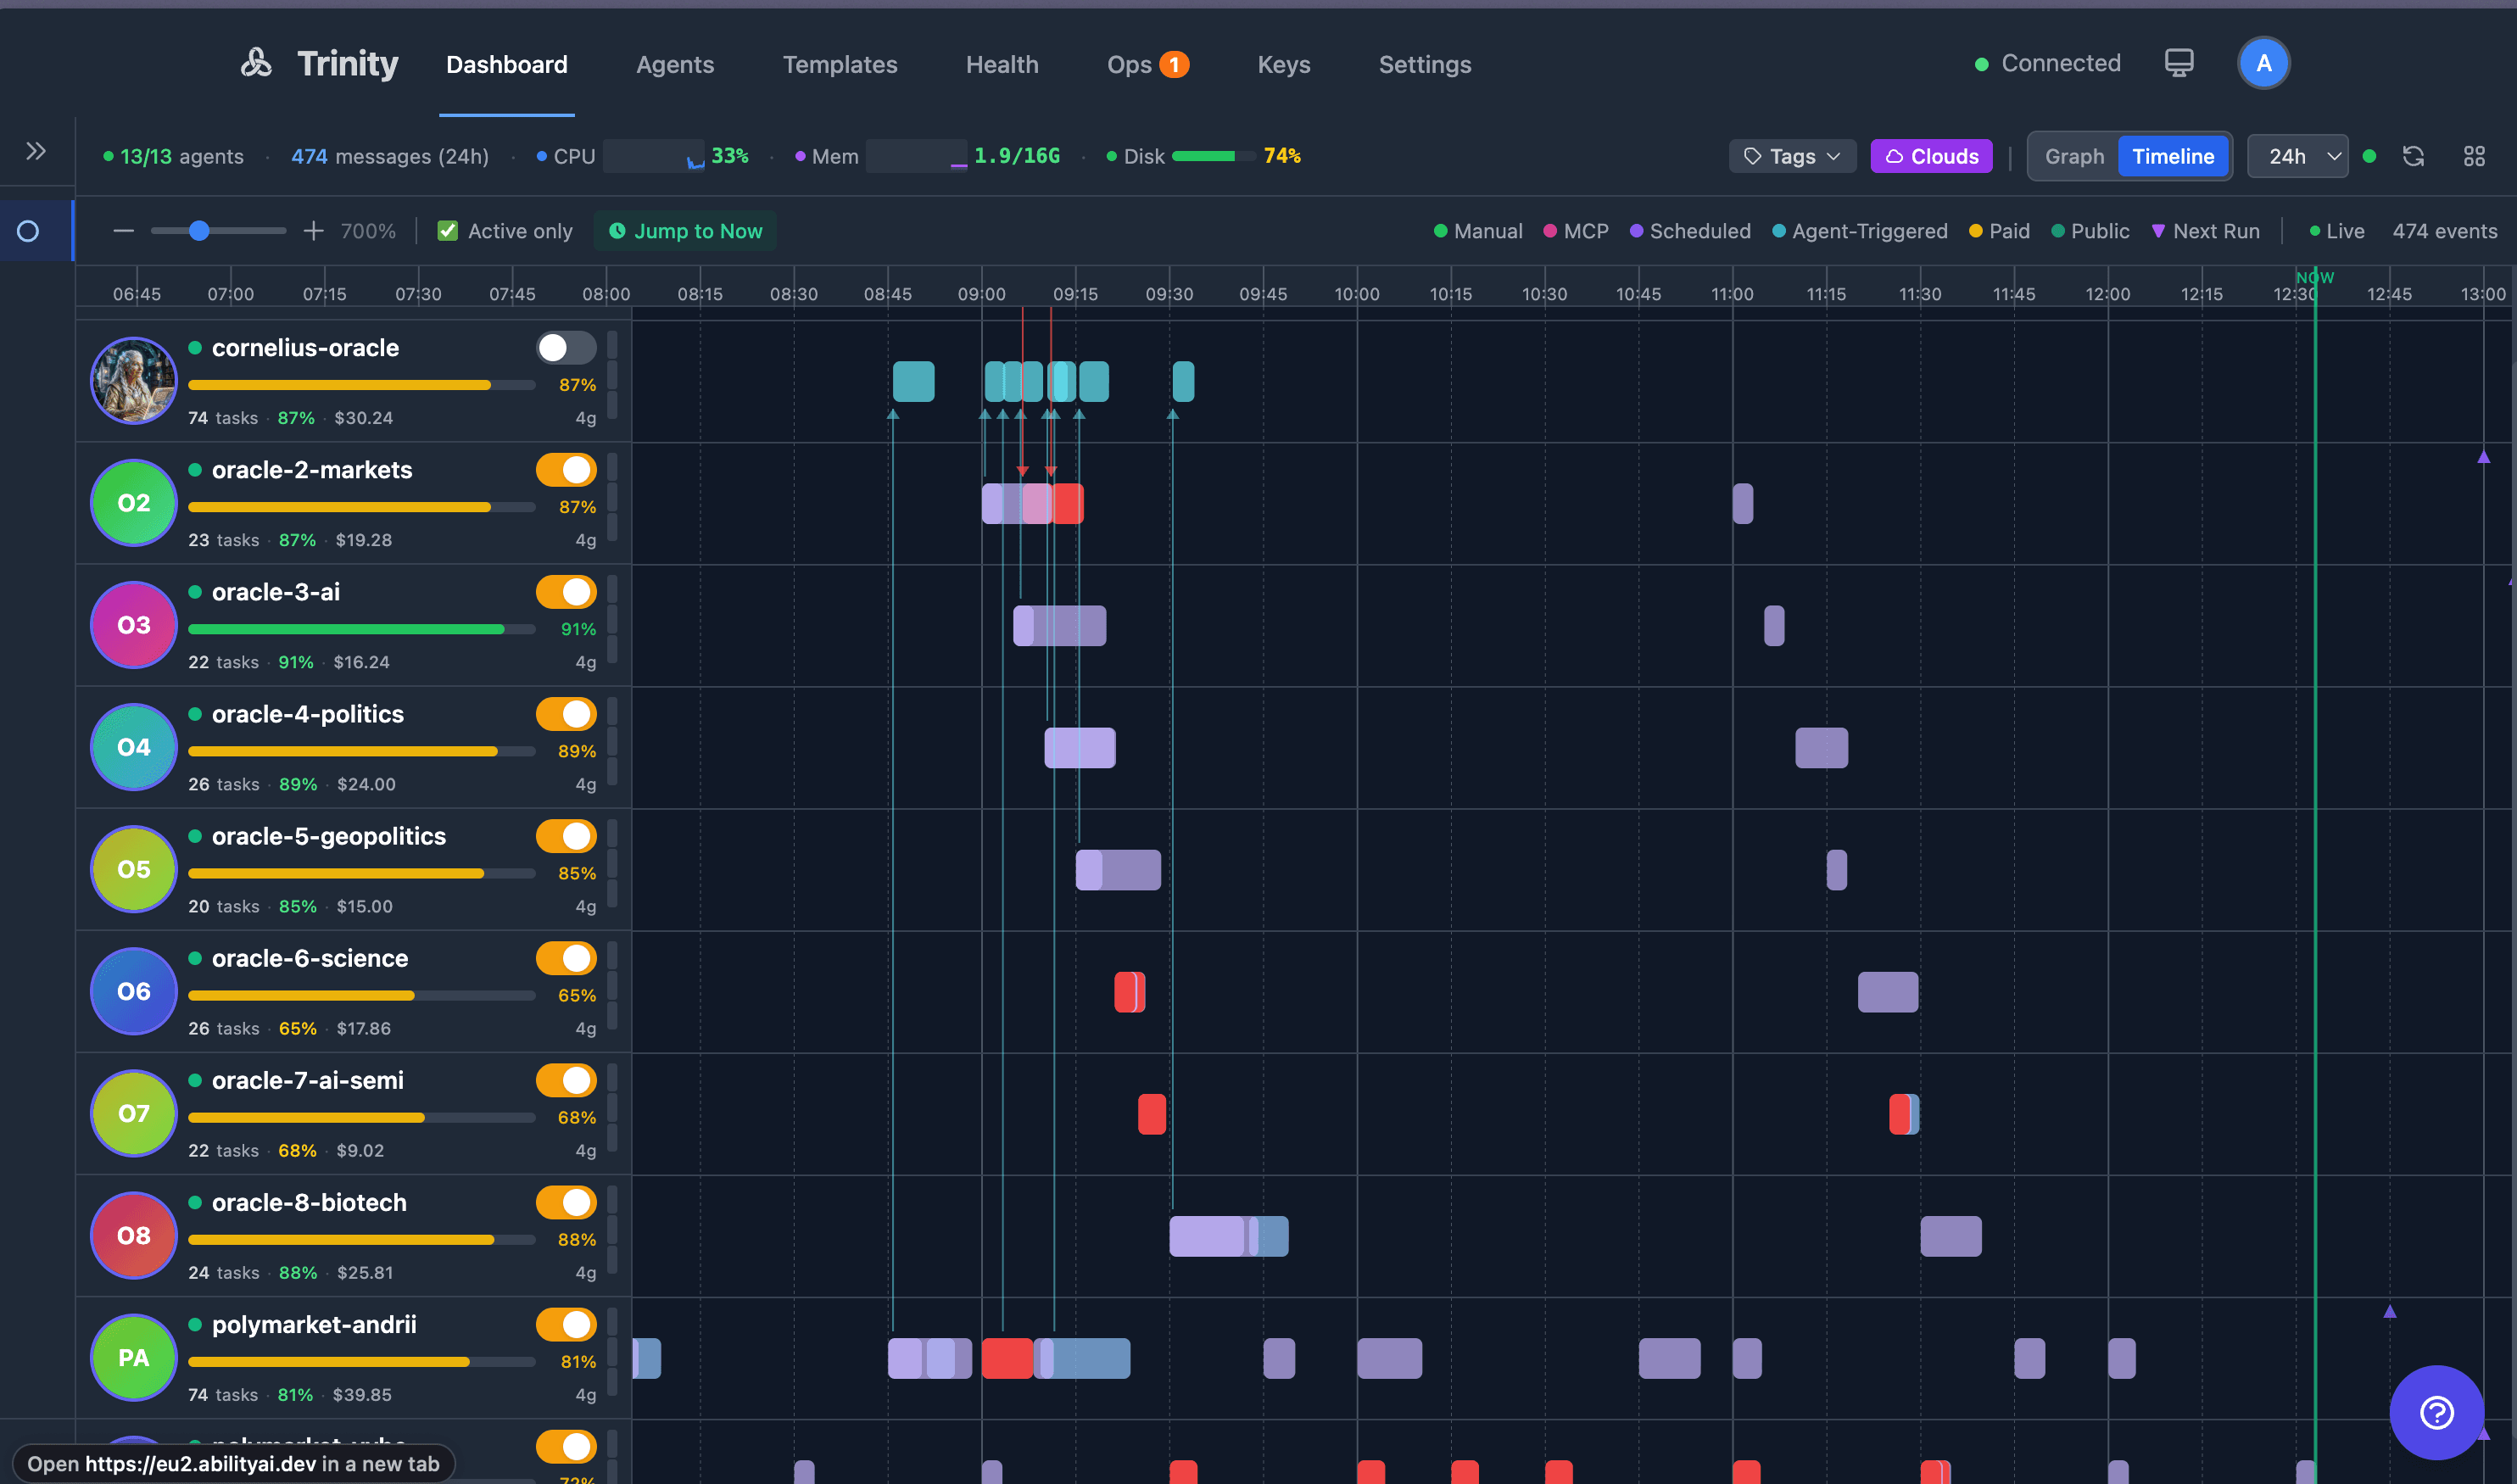This screenshot has width=2517, height=1484.
Task: Open the Health tab
Action: click(1002, 64)
